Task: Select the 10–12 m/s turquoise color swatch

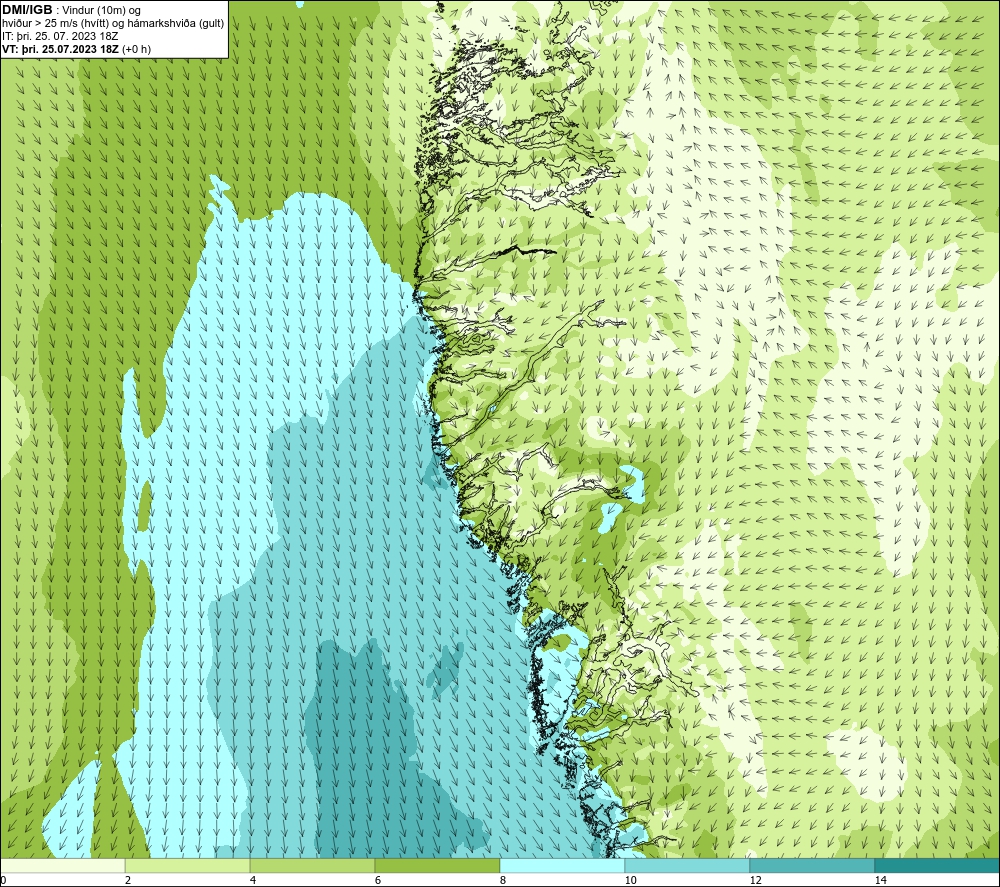Action: (688, 865)
